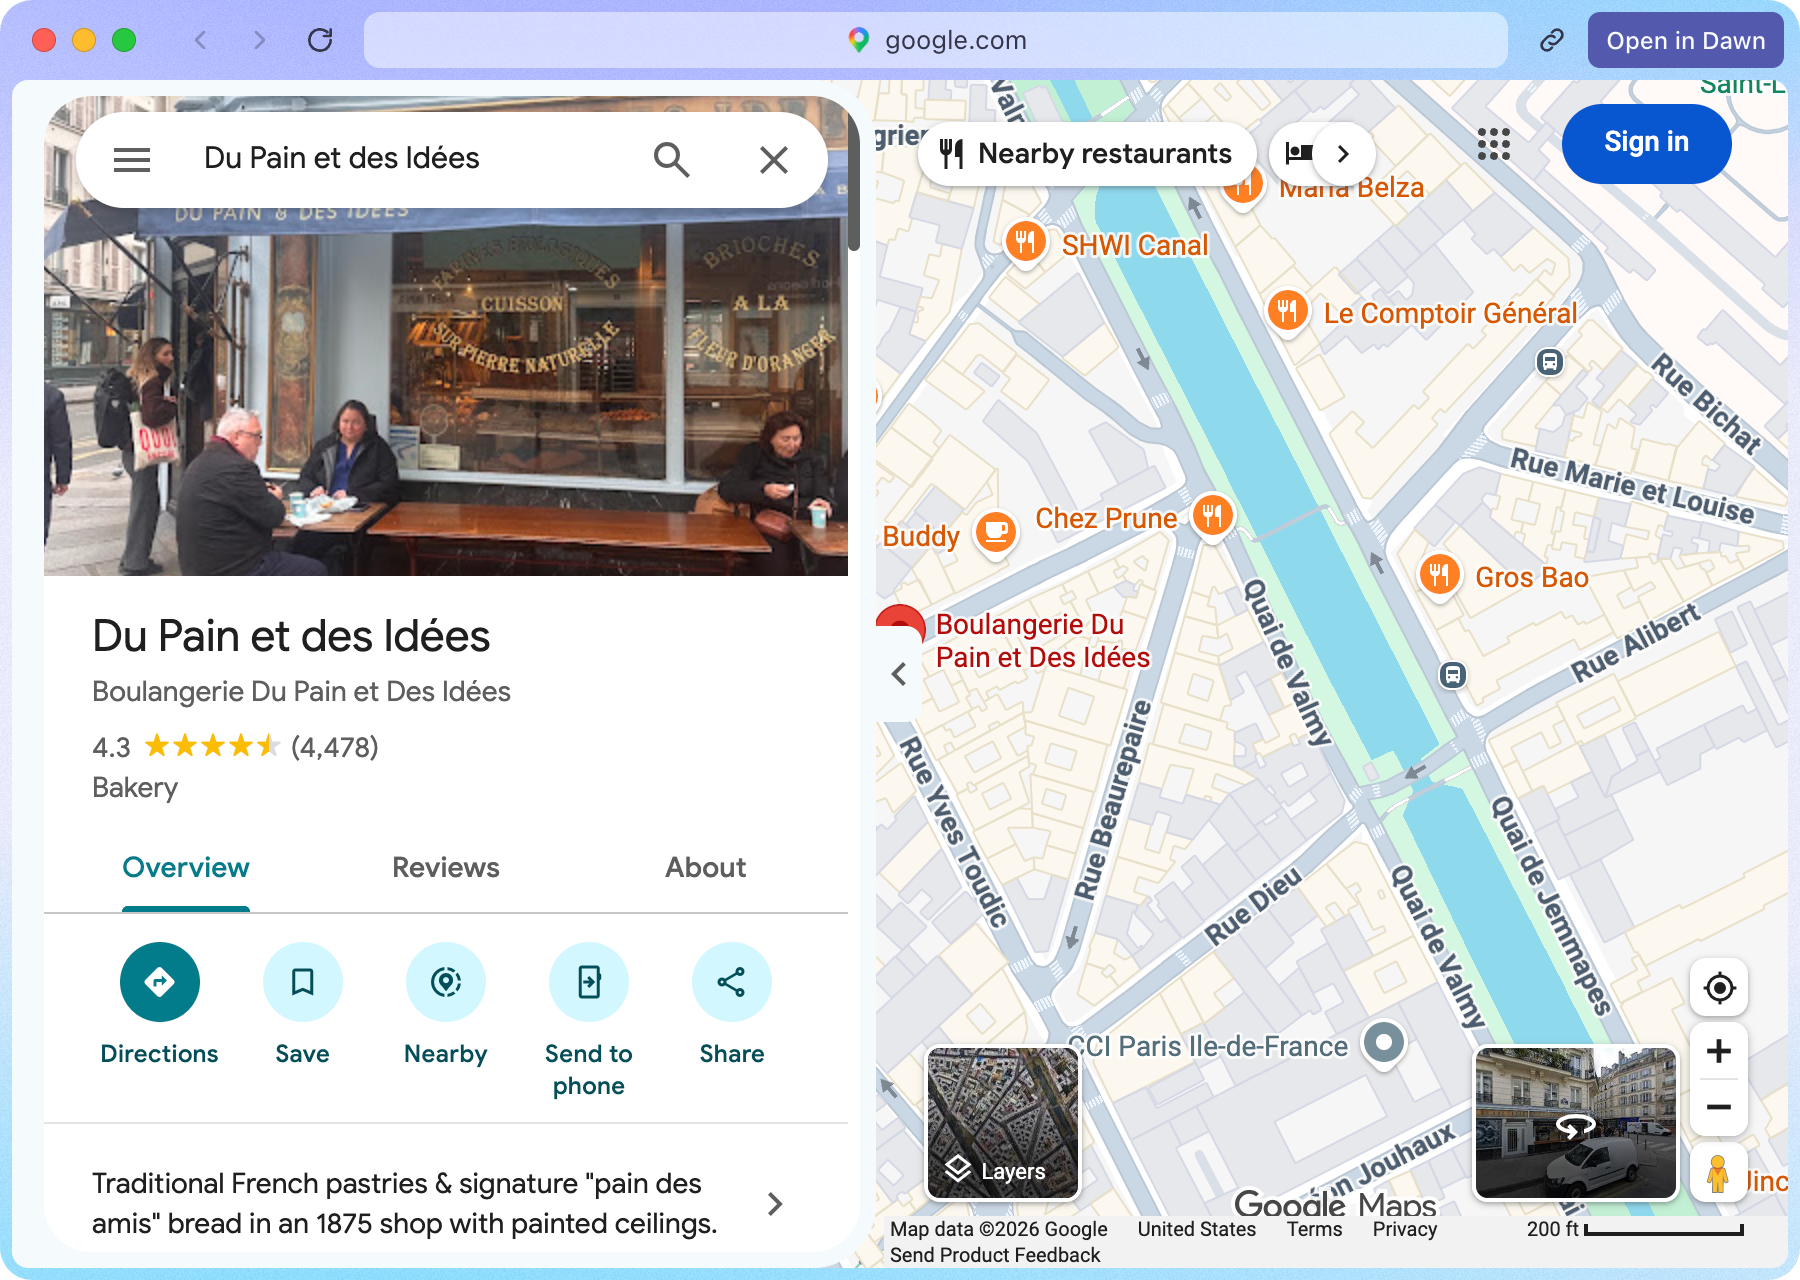Click the Privacy link
The width and height of the screenshot is (1800, 1280).
pyautogui.click(x=1404, y=1229)
